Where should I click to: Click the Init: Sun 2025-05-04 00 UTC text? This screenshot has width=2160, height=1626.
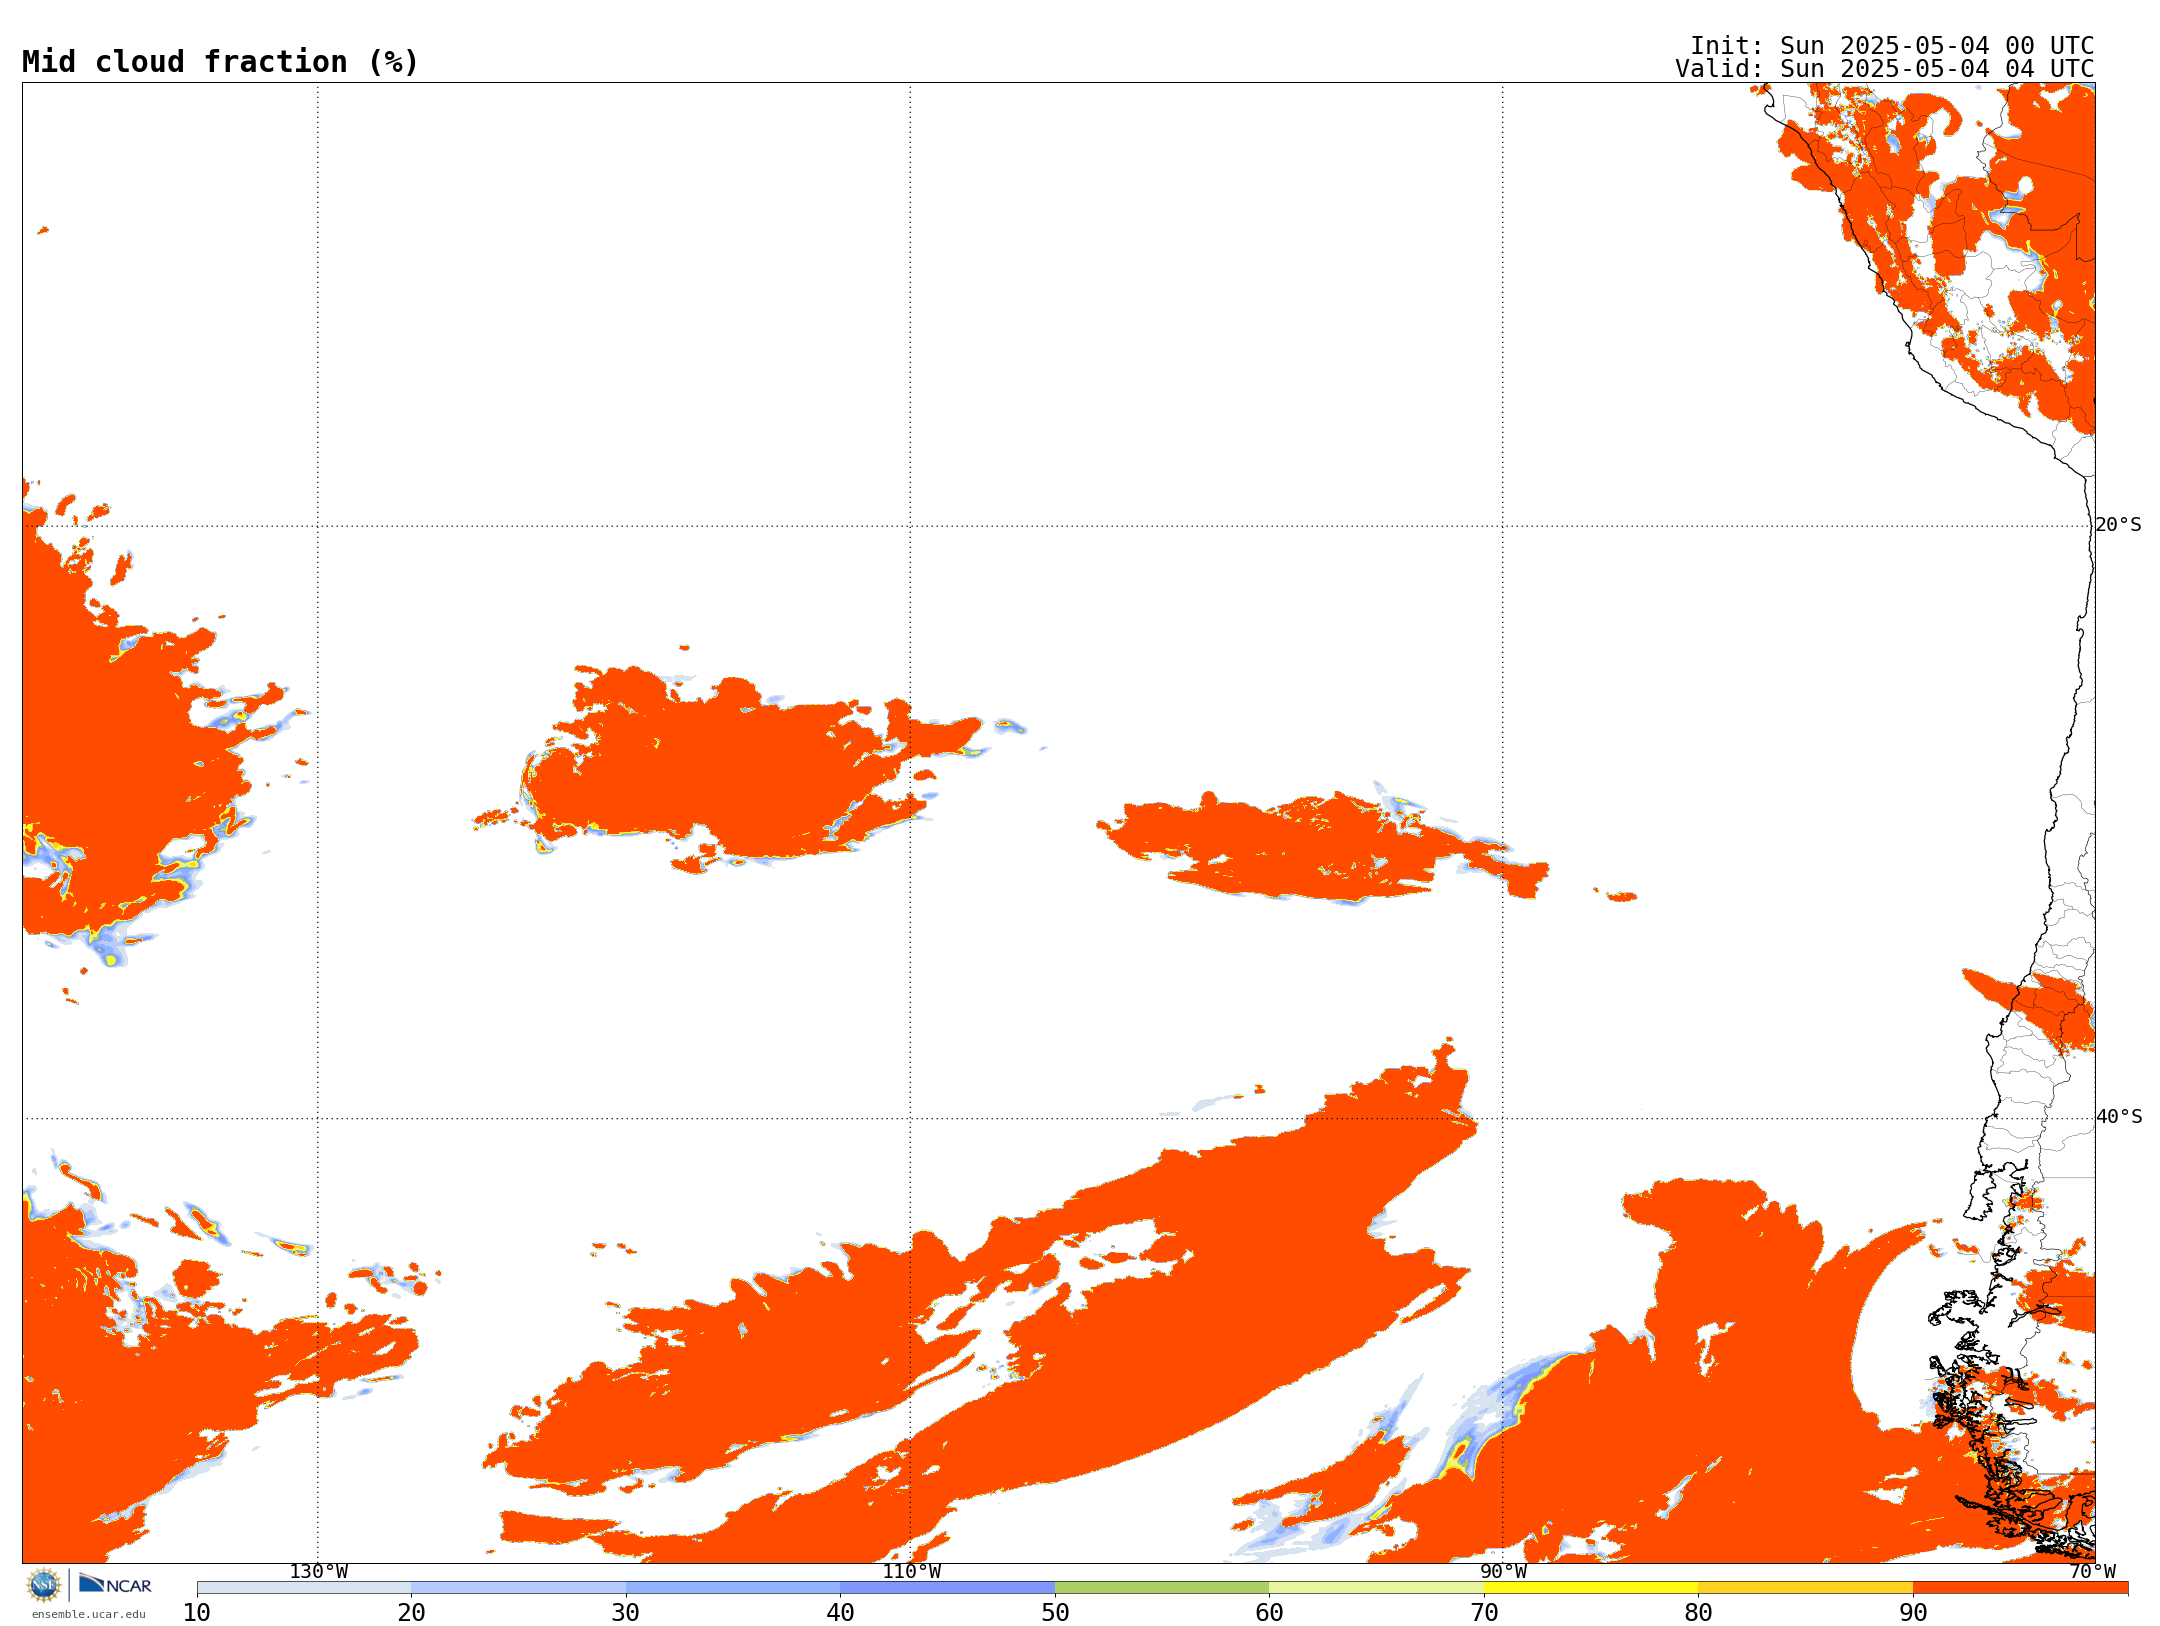point(1892,46)
